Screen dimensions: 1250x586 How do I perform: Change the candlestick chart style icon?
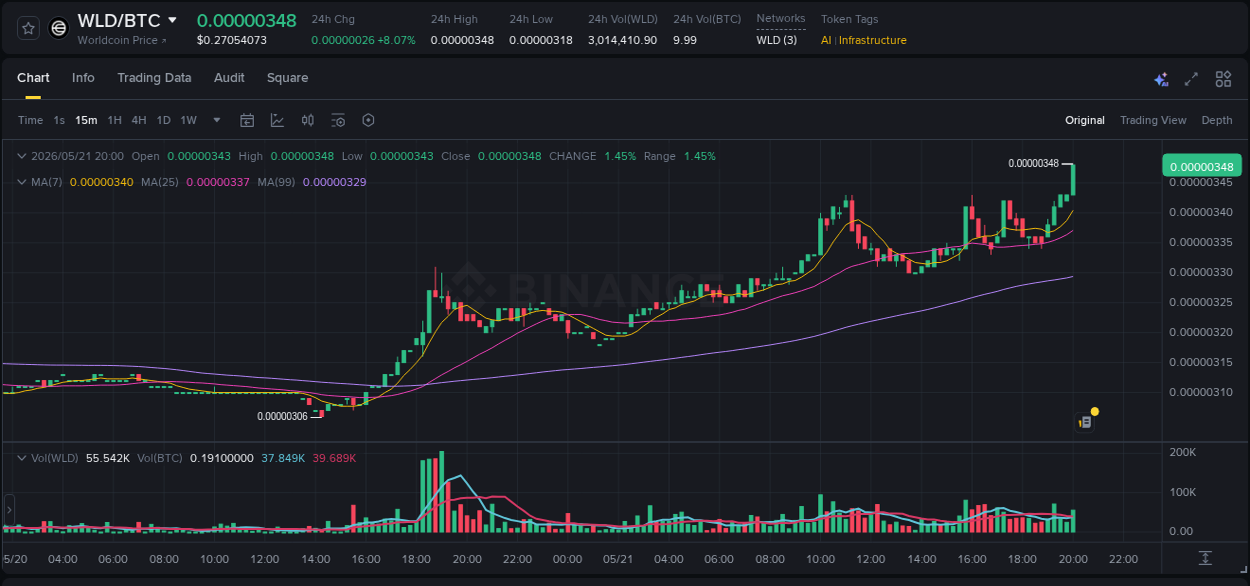(x=308, y=120)
